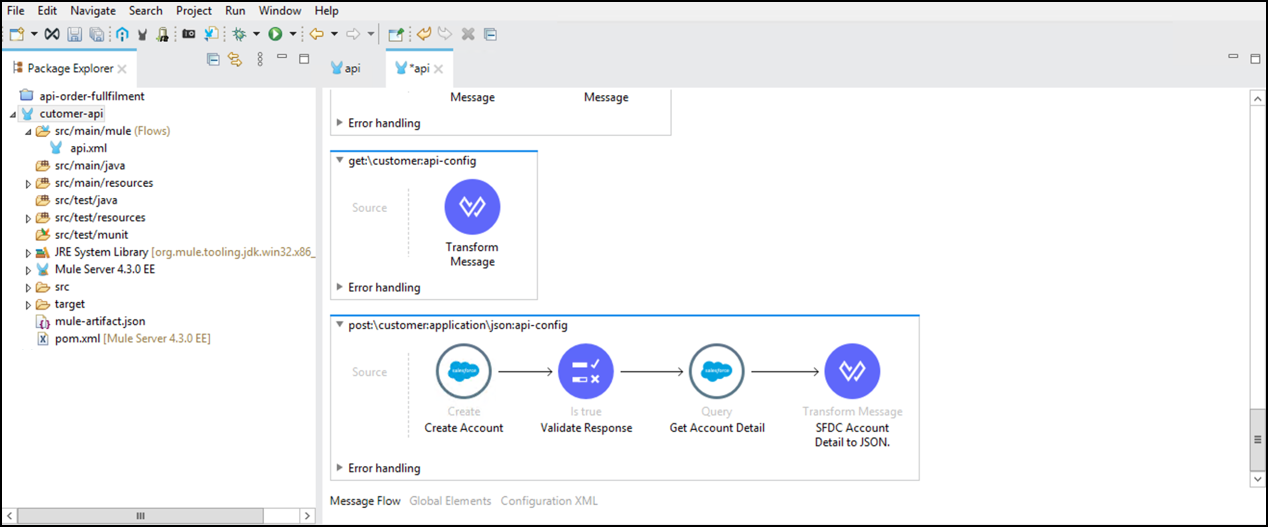Expand the target folder

coord(28,304)
